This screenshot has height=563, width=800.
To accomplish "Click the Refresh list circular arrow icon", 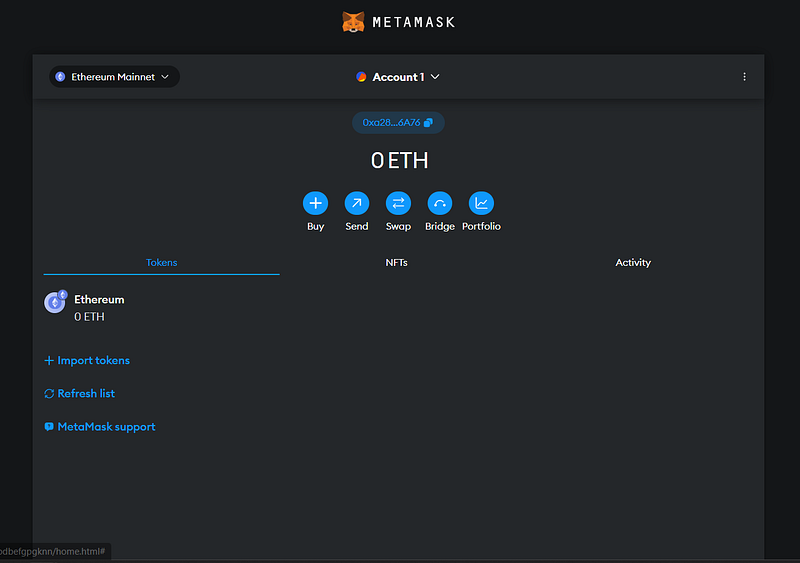I will click(x=49, y=394).
